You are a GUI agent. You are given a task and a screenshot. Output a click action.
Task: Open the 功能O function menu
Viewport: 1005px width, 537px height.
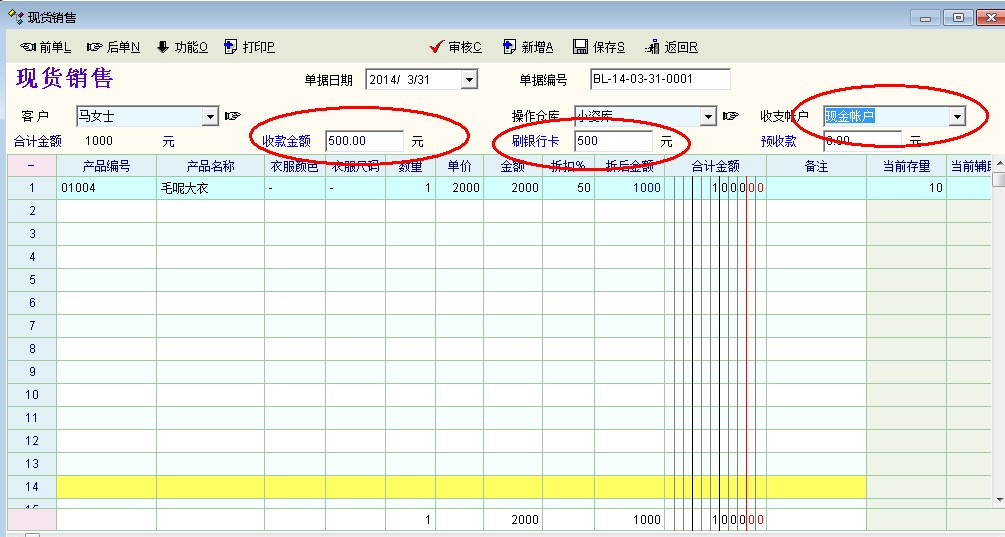tap(182, 47)
